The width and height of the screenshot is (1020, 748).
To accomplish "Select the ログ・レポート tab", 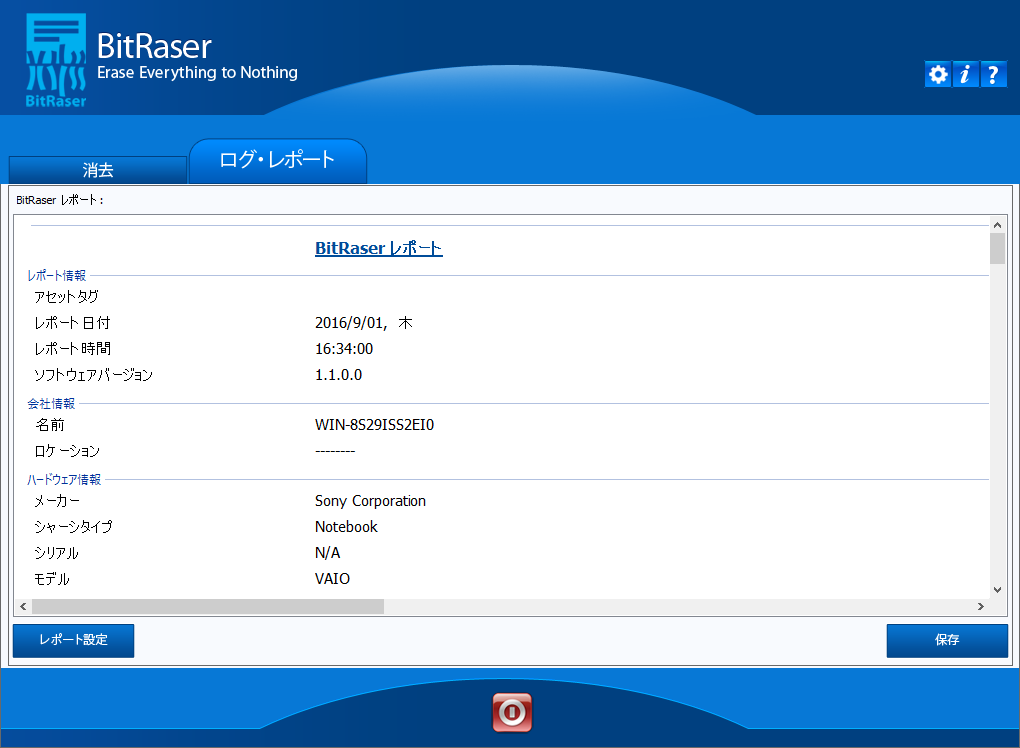I will [x=277, y=160].
